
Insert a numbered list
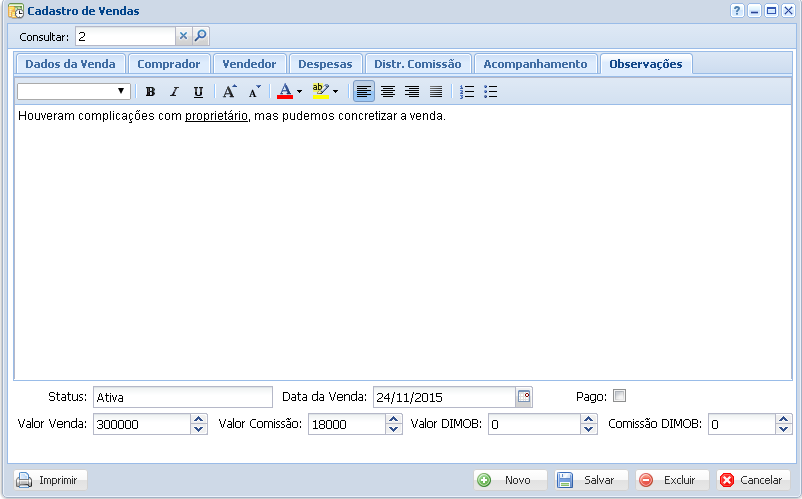(466, 91)
